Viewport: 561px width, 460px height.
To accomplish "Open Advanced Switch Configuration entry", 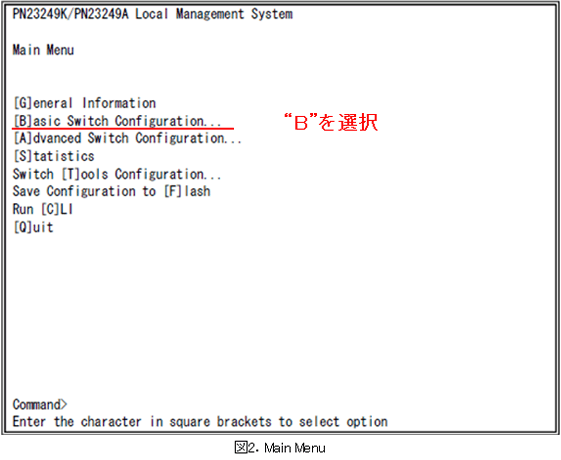I will tap(127, 138).
